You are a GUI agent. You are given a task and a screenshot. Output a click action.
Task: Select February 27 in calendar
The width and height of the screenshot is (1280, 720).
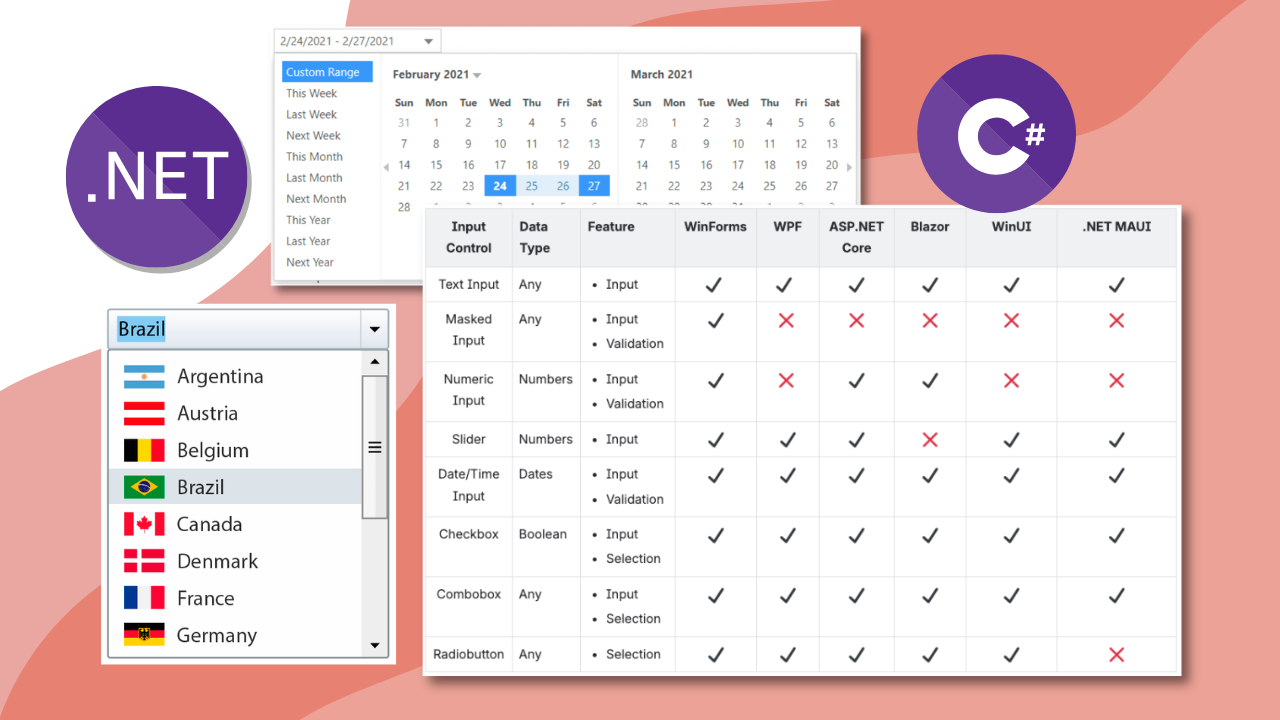[x=594, y=186]
